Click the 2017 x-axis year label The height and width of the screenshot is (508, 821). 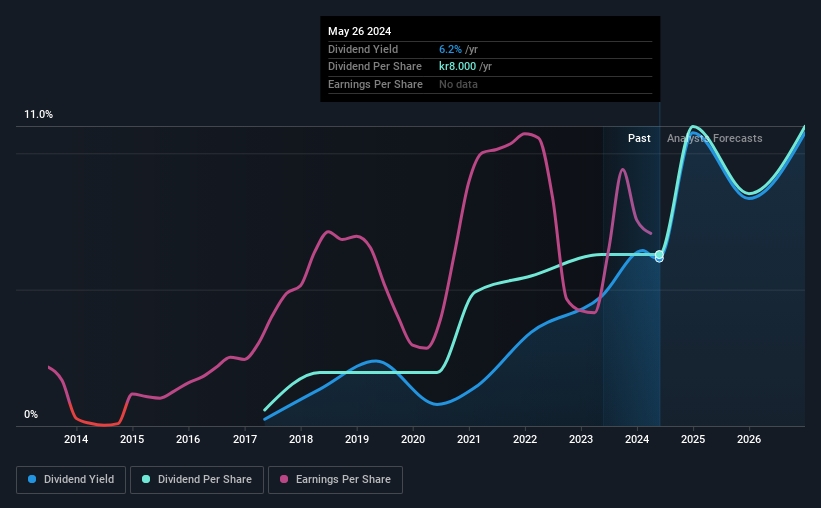click(x=245, y=439)
